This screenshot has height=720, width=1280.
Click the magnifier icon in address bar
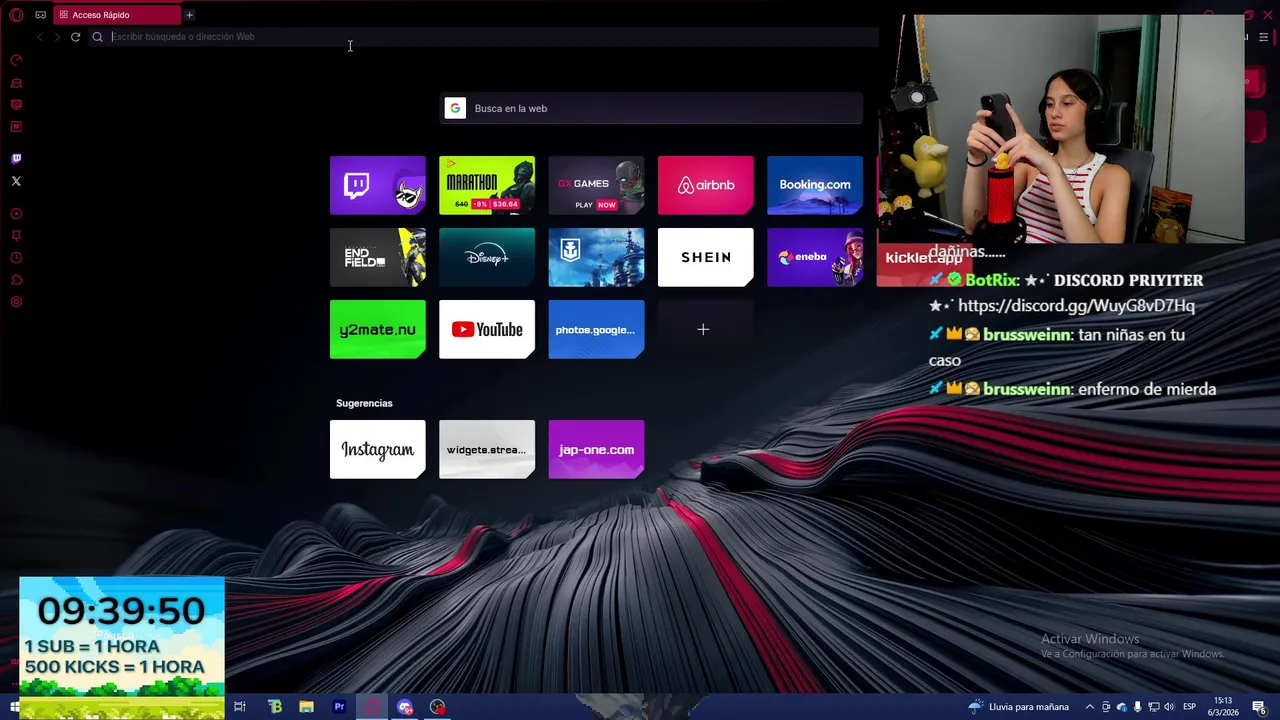tap(97, 37)
